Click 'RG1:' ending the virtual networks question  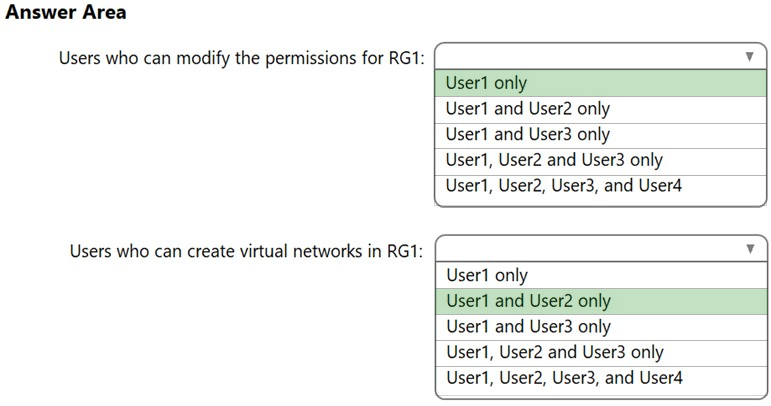point(405,250)
